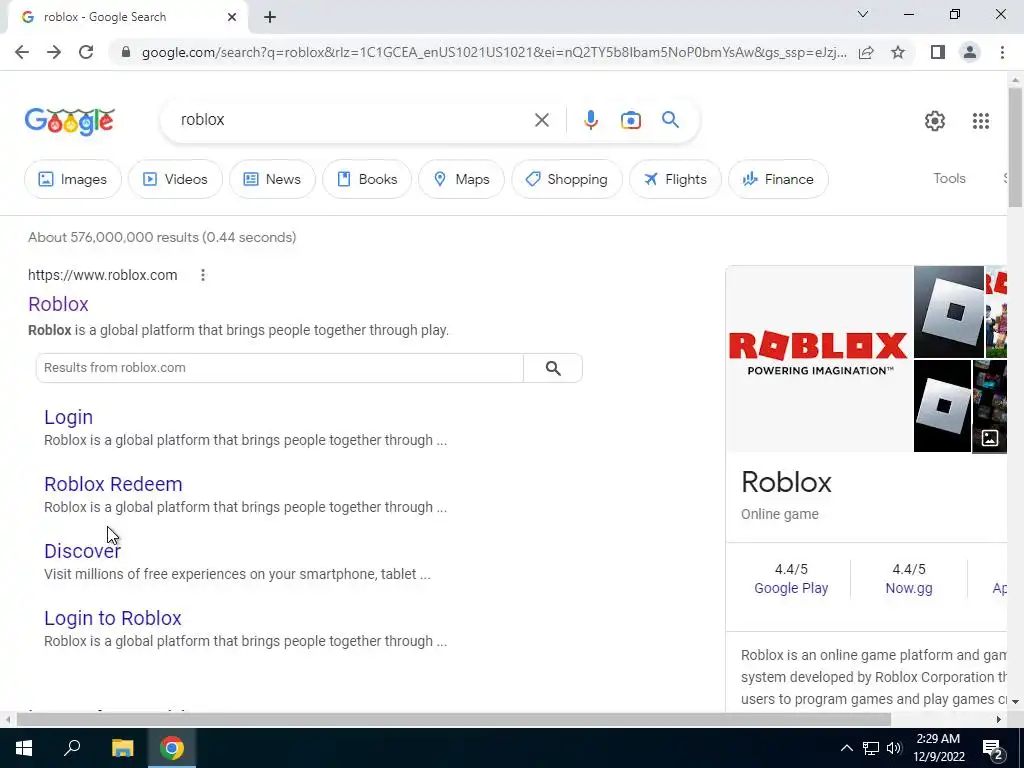This screenshot has height=768, width=1024.
Task: Click the browser forward arrow
Action: tap(54, 52)
